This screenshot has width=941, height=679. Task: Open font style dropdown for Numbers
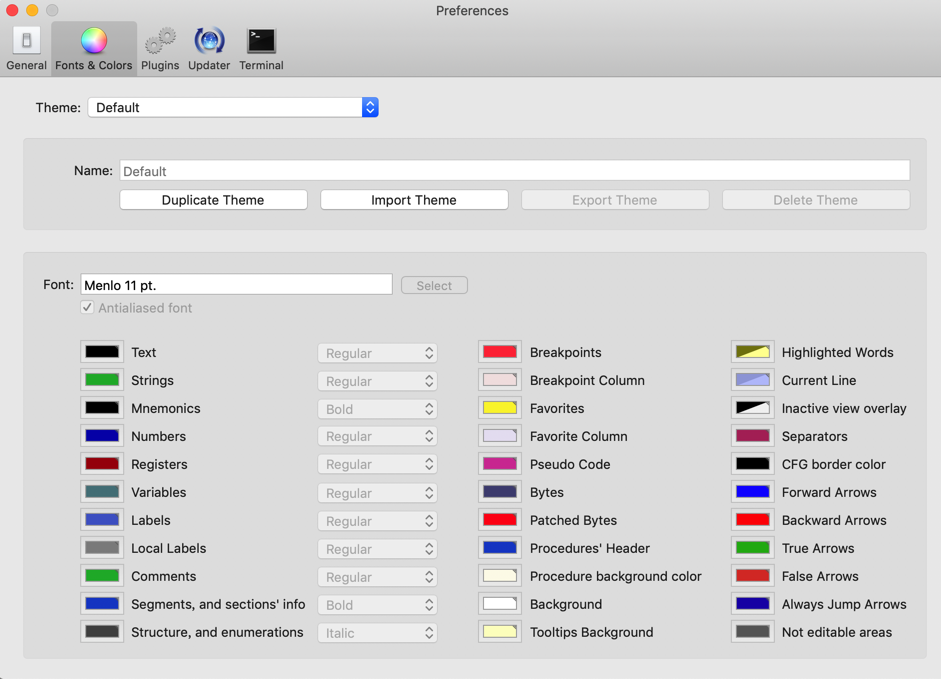tap(377, 436)
